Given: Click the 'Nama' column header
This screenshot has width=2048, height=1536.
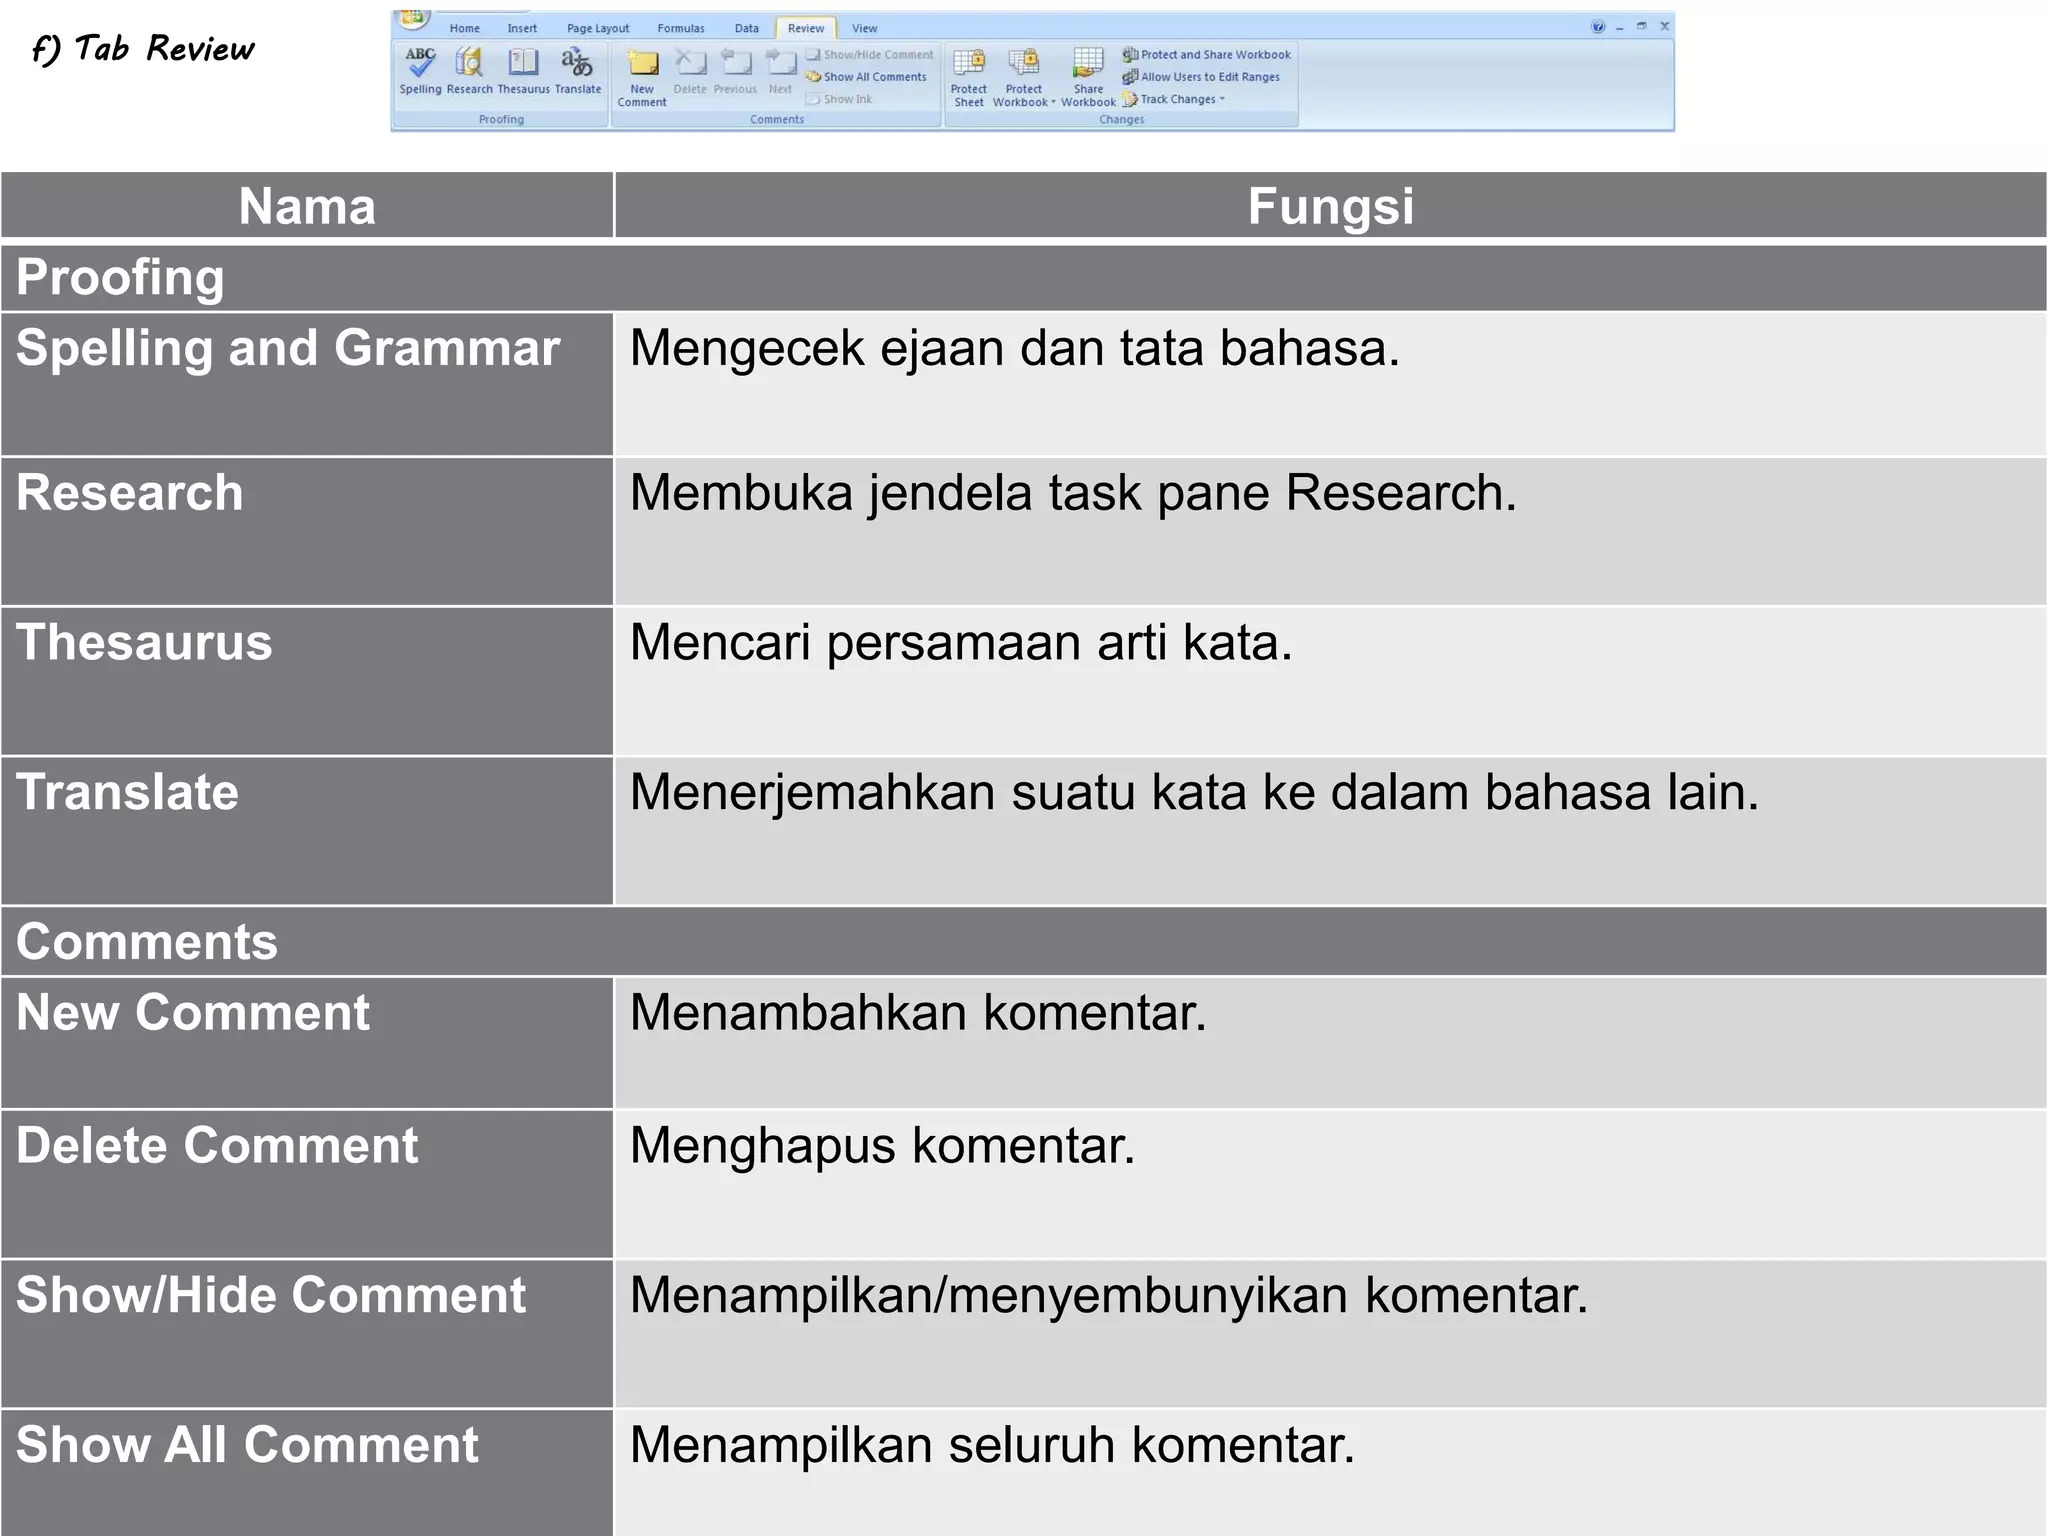Looking at the screenshot, I should [307, 206].
